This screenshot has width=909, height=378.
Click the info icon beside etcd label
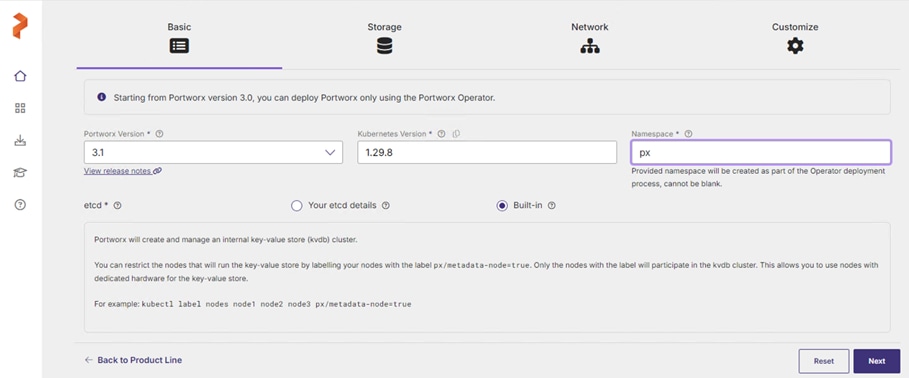118,205
